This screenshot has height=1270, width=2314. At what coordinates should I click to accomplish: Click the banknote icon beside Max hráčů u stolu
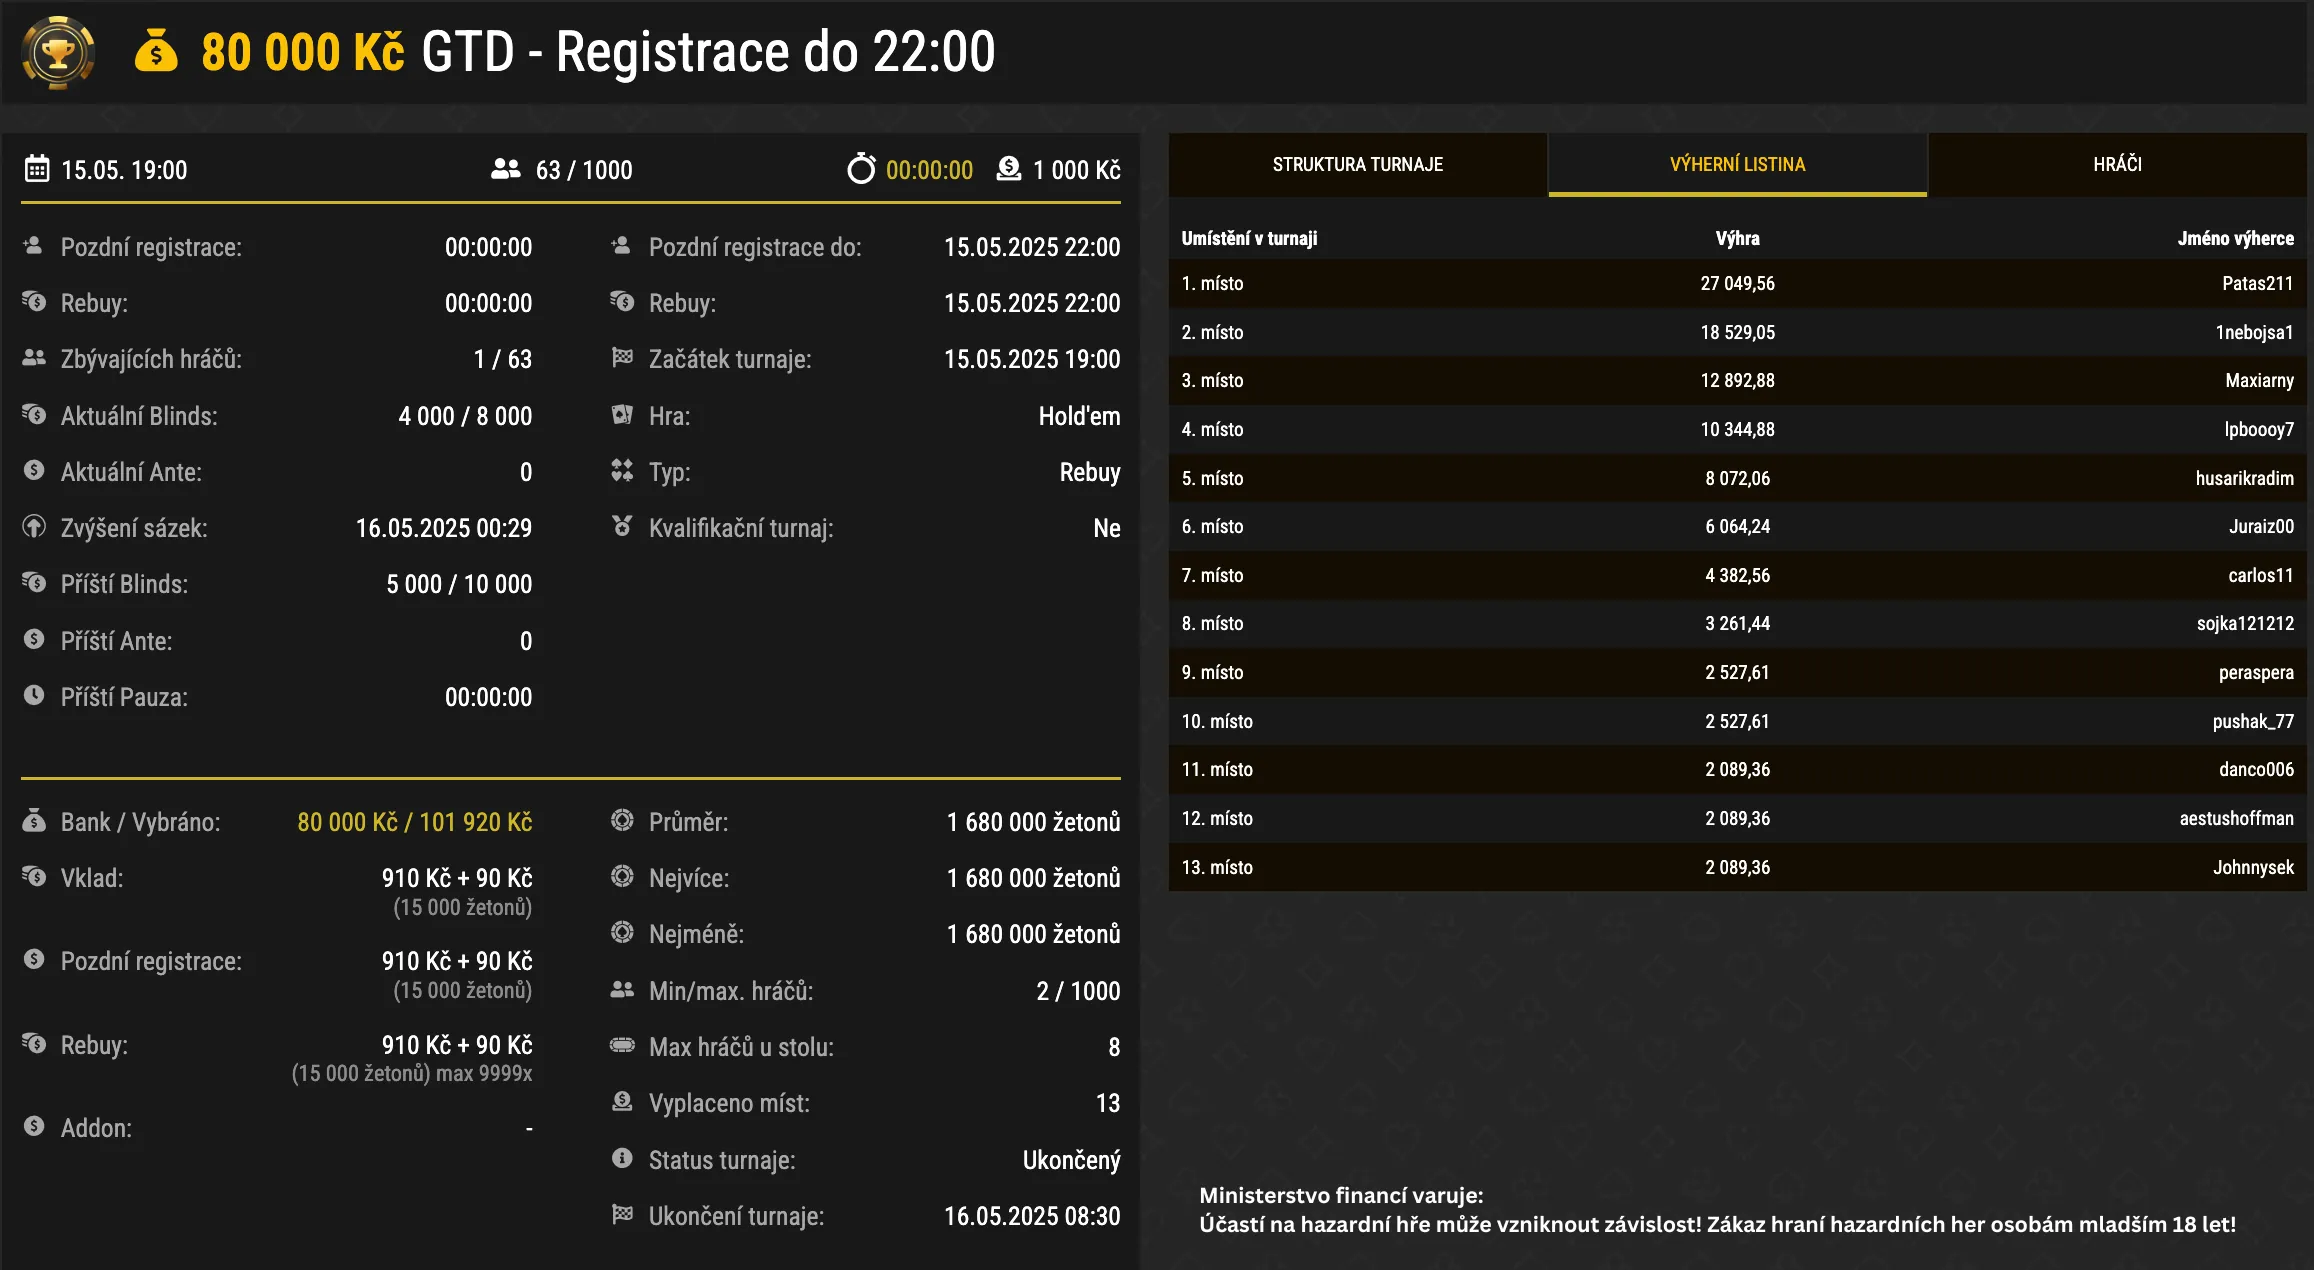pyautogui.click(x=622, y=1046)
